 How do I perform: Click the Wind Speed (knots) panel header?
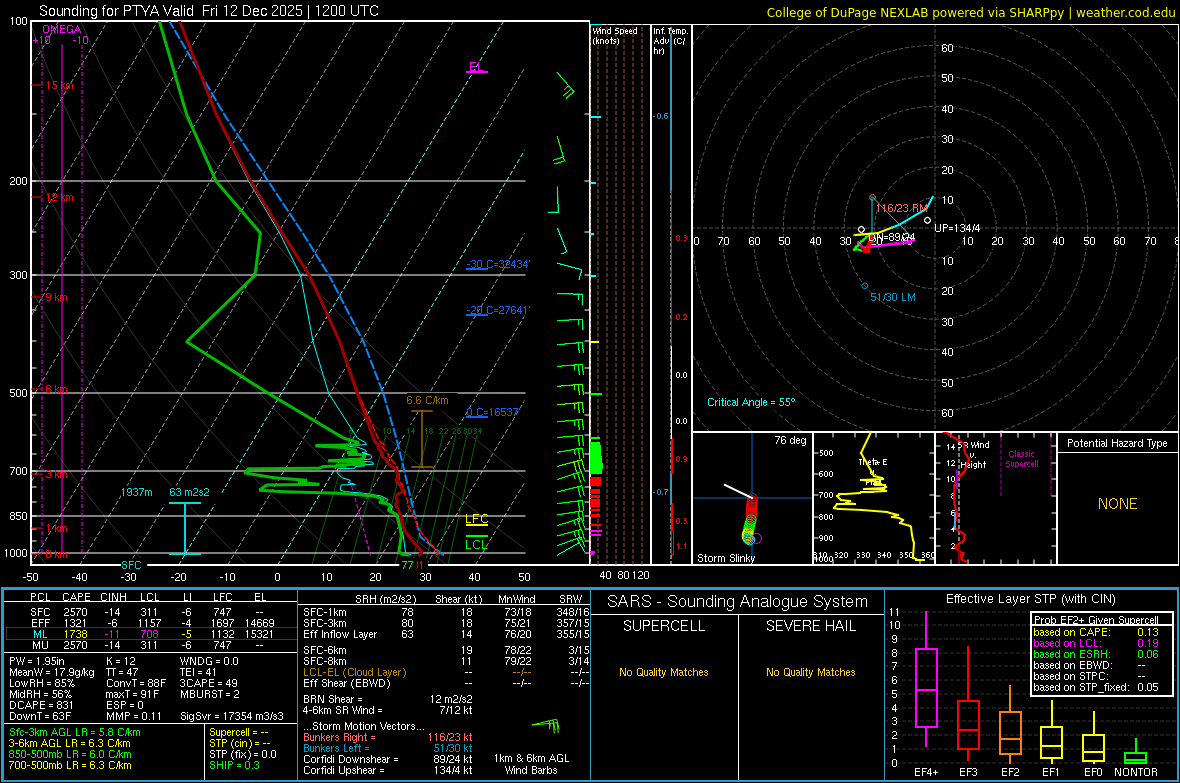615,36
